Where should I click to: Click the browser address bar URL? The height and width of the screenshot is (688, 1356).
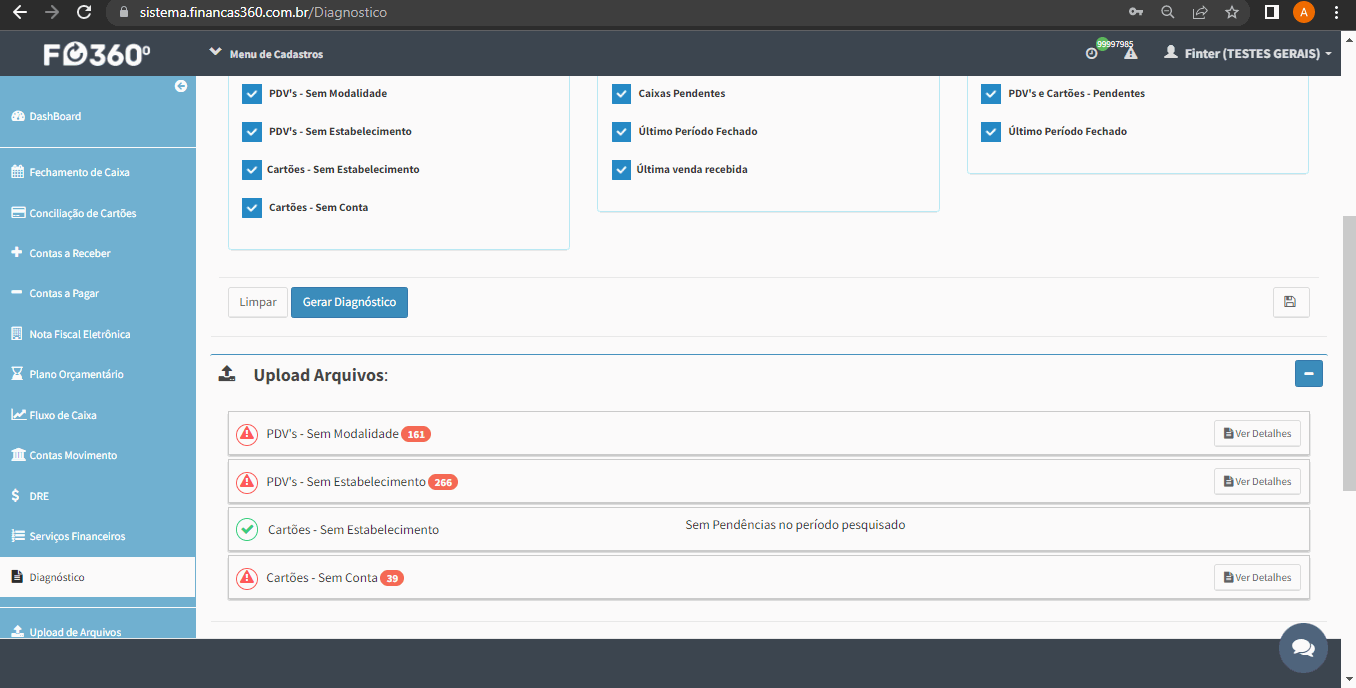click(263, 12)
